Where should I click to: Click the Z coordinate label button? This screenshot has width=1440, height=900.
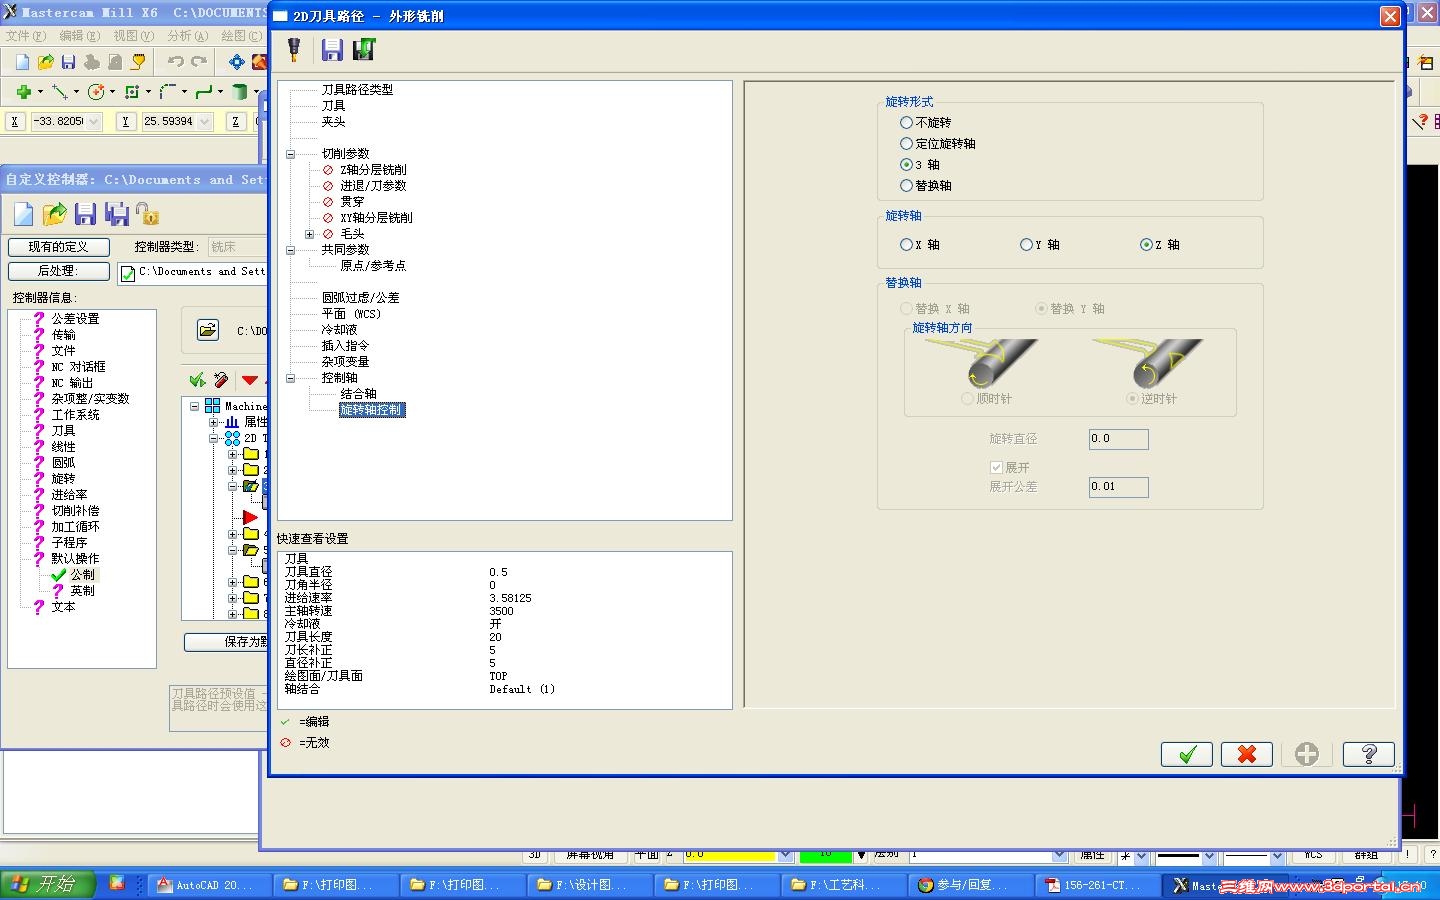coord(235,121)
